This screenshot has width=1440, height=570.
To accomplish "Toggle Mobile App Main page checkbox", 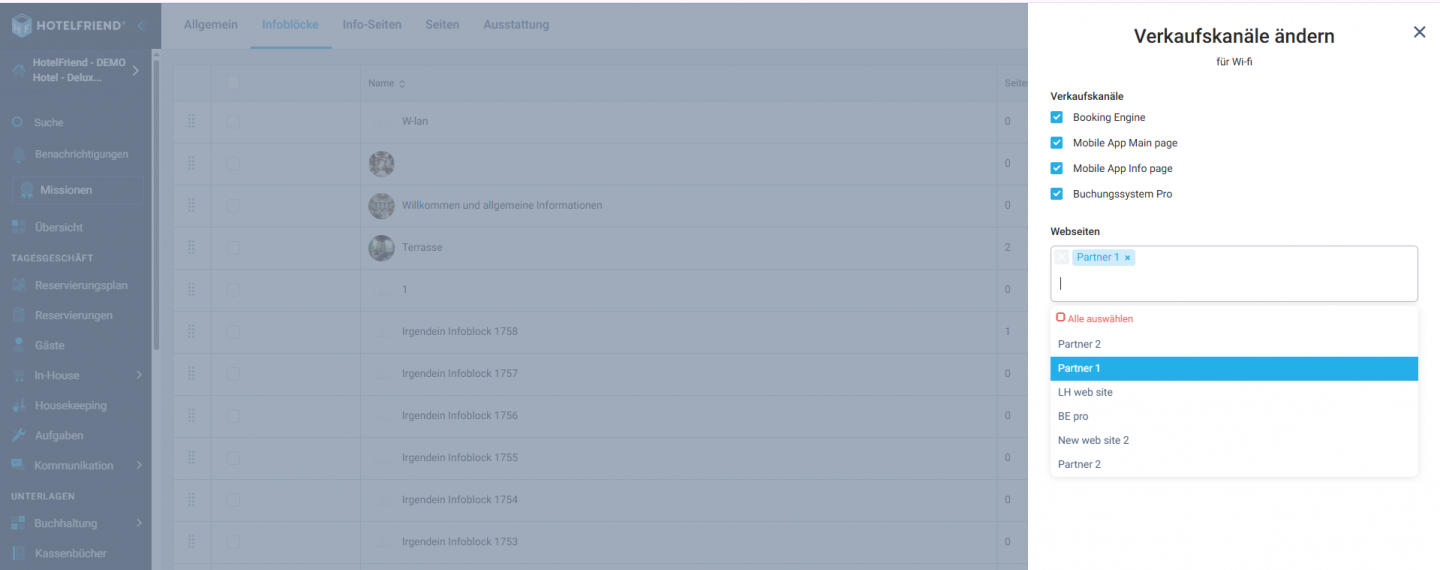I will point(1057,143).
